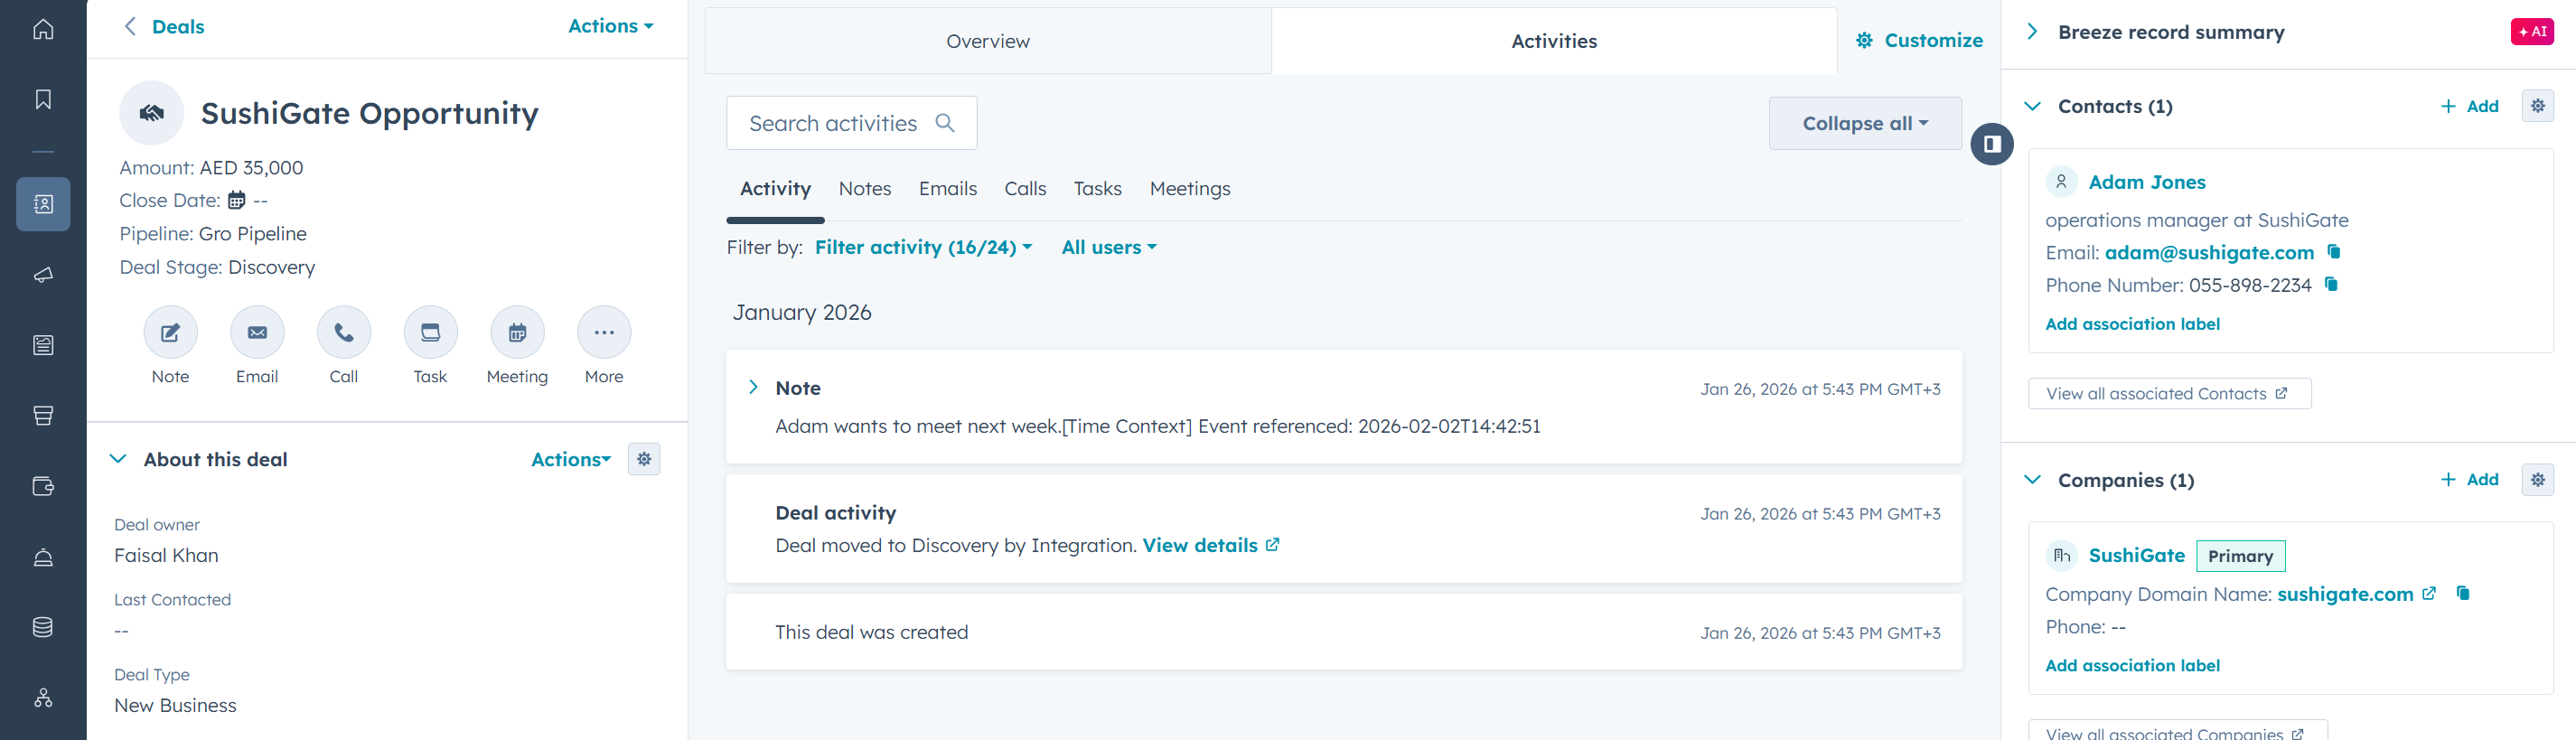Open the Collapse all dropdown
2576x740 pixels.
pyautogui.click(x=1864, y=123)
